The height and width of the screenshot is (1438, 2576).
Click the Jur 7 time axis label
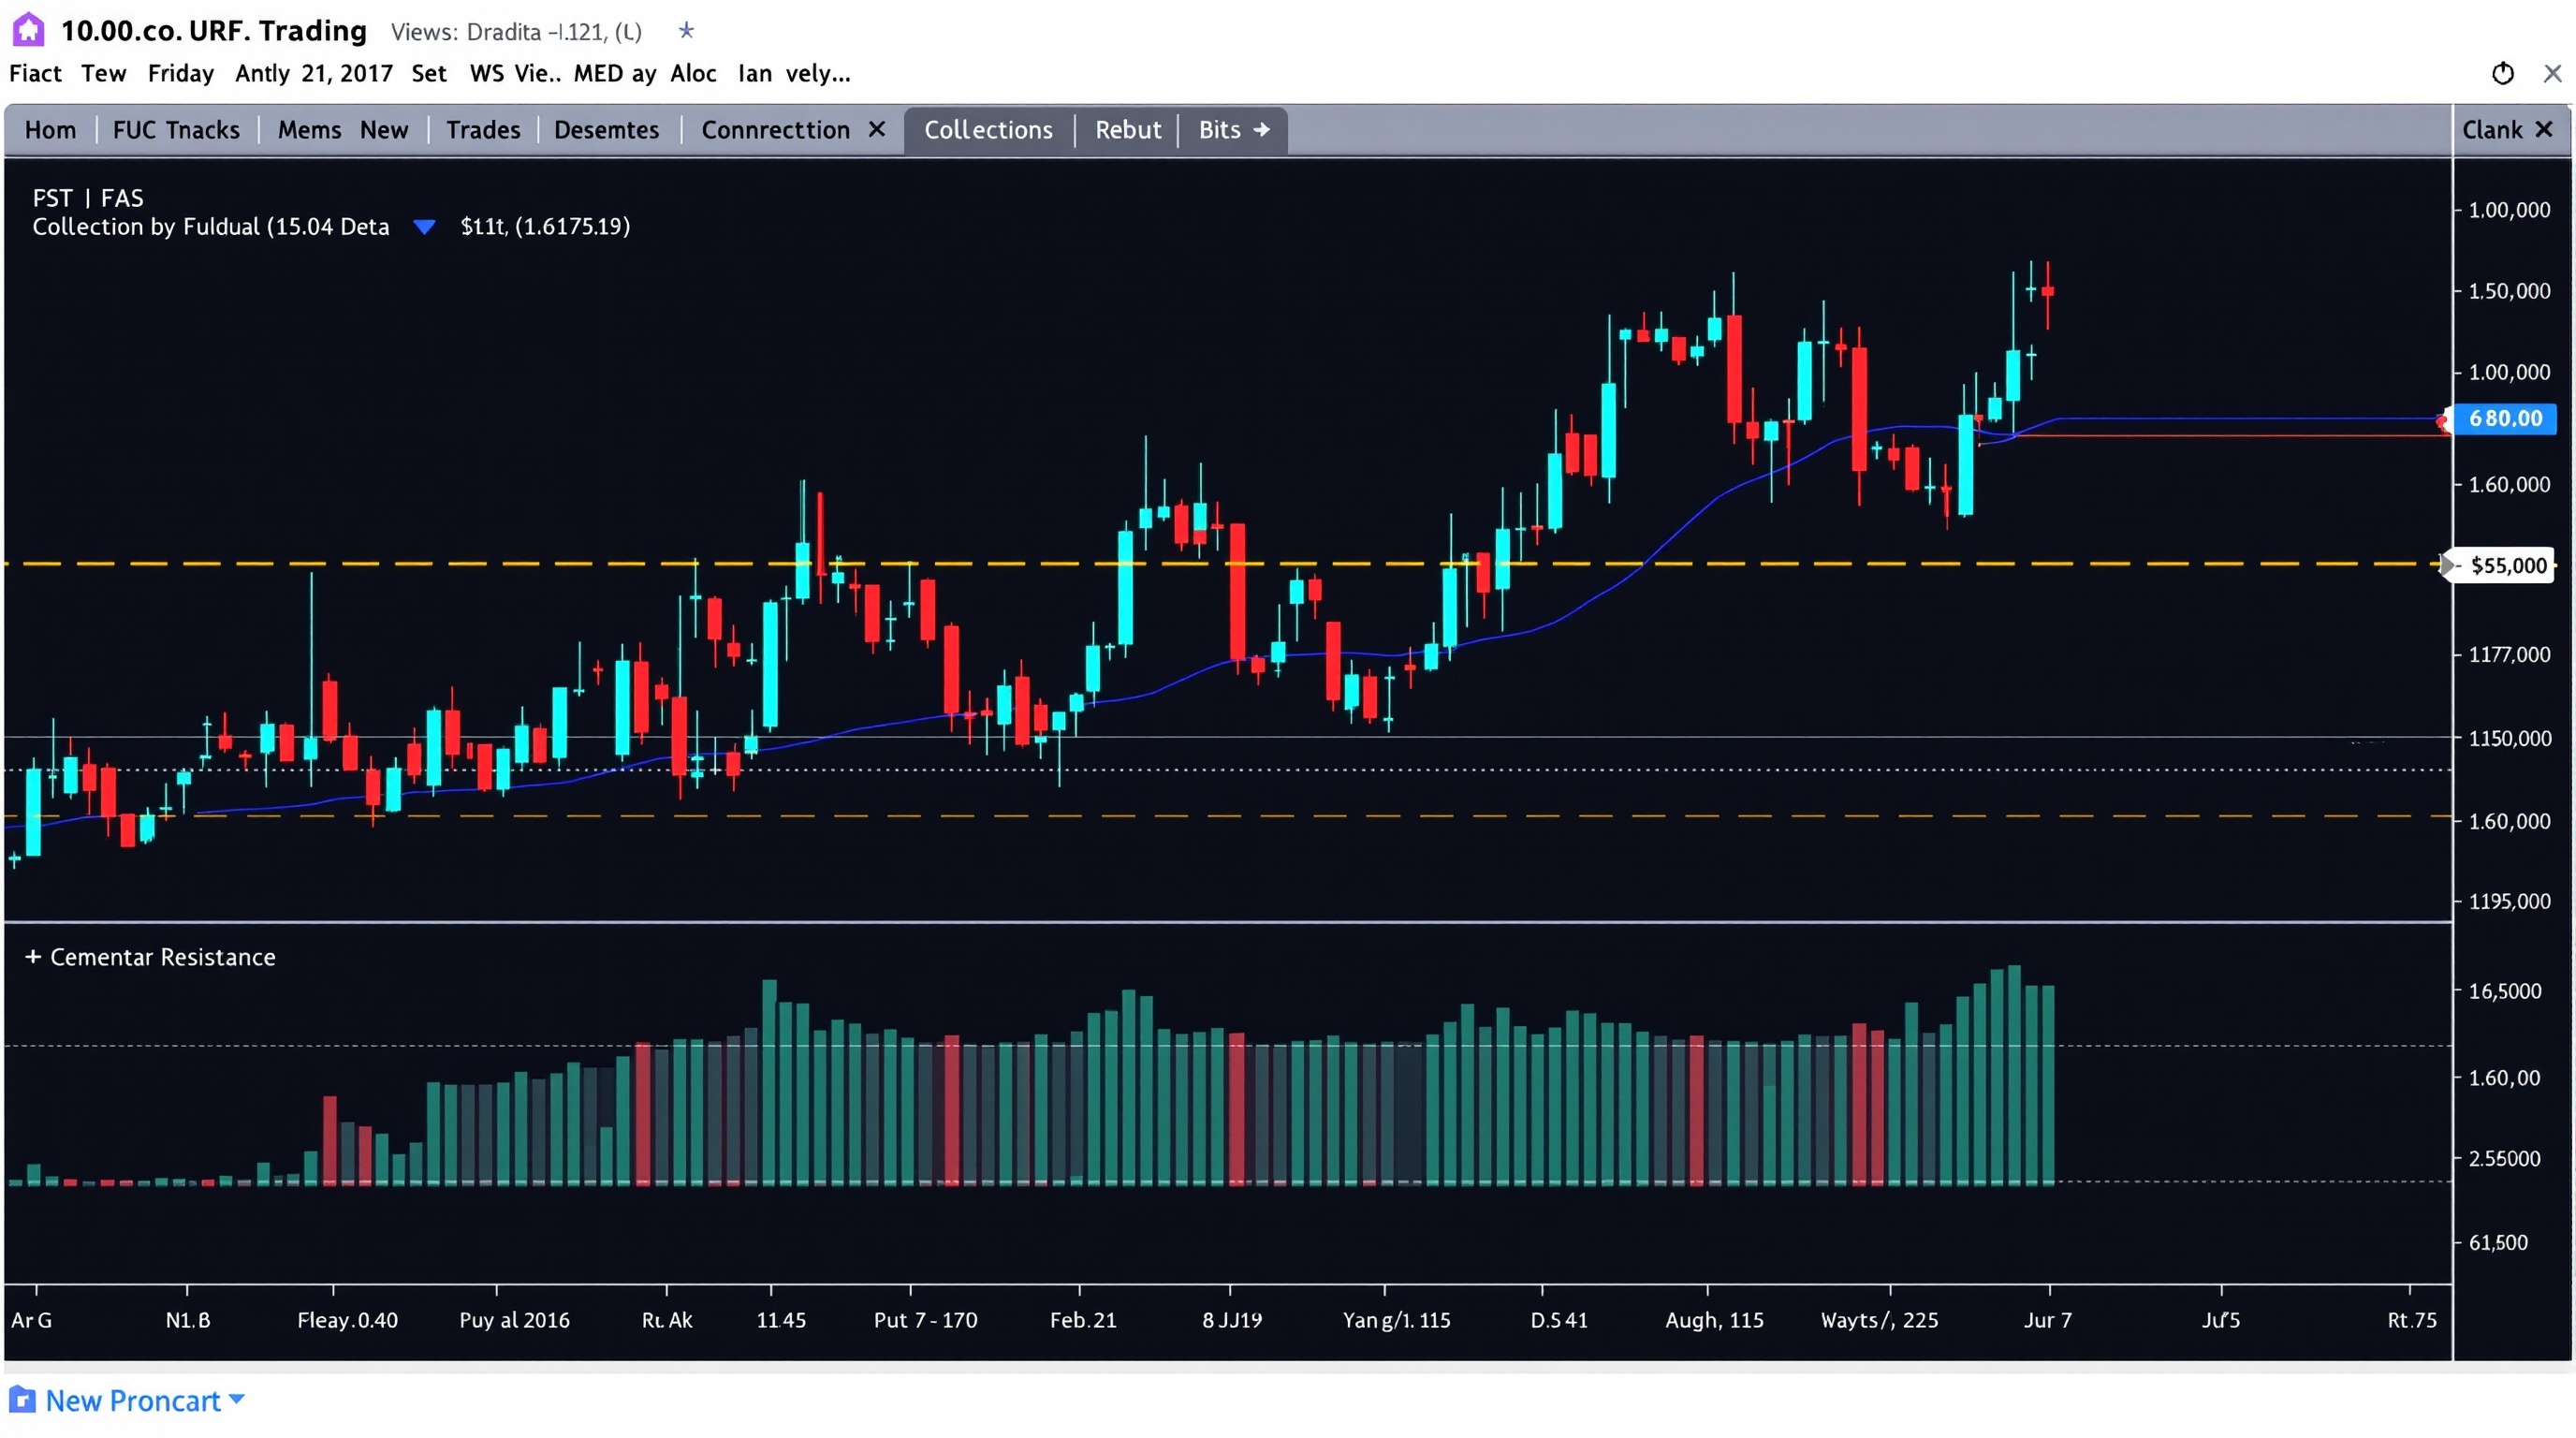[x=2047, y=1320]
